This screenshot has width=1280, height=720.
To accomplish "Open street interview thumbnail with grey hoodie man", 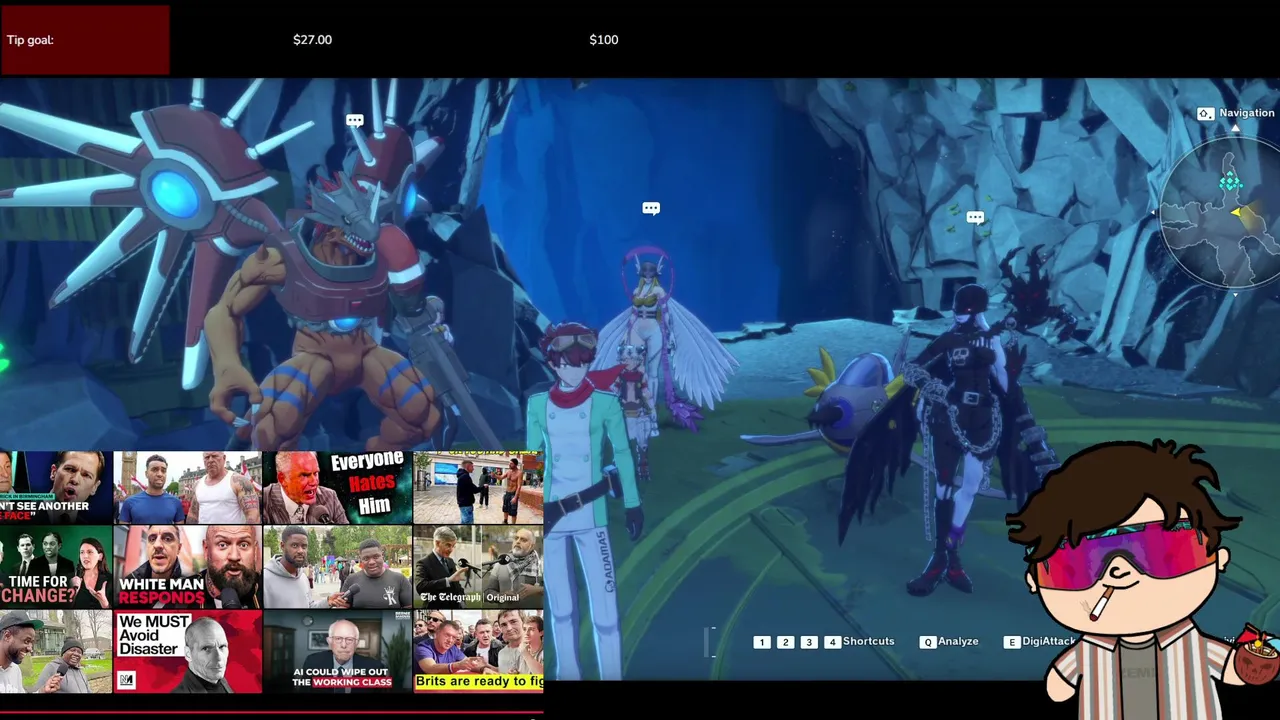I will (337, 567).
